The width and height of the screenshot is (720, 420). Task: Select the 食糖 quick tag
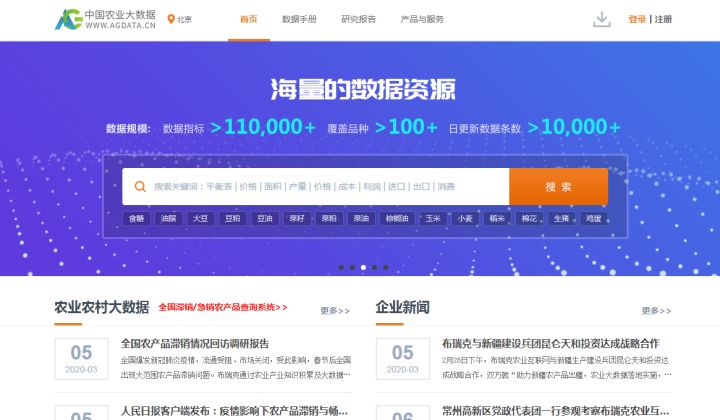coord(136,218)
